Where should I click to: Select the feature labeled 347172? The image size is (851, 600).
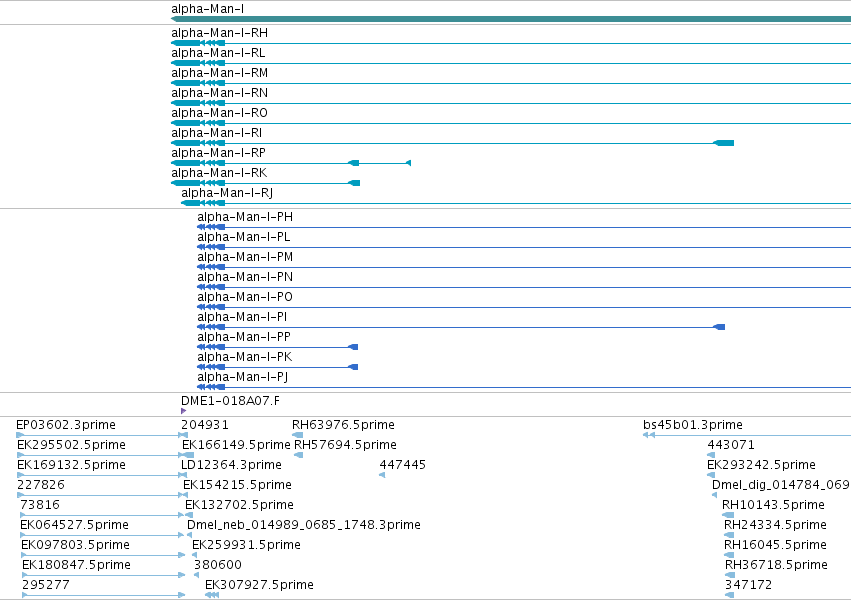748,585
